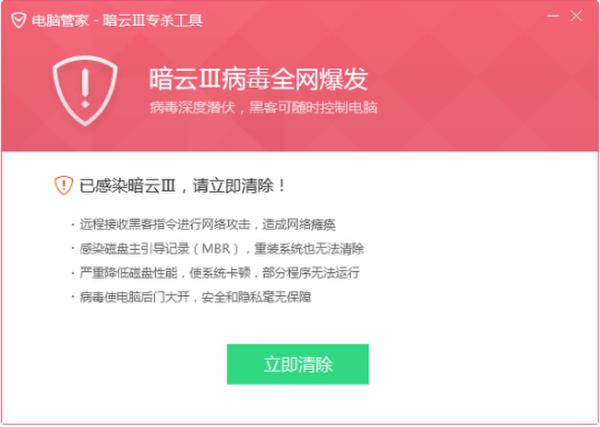The width and height of the screenshot is (600, 427).
Task: Click the bullet dot before 病毒使电脑后门大开
Action: [x=73, y=297]
